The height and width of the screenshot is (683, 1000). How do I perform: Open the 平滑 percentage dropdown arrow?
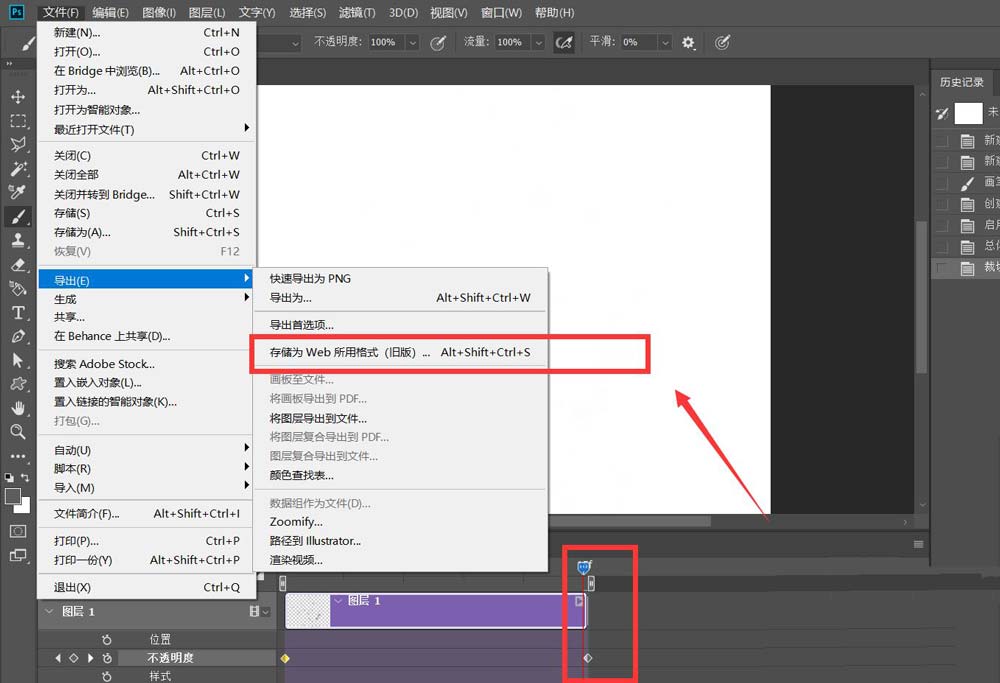click(x=665, y=43)
